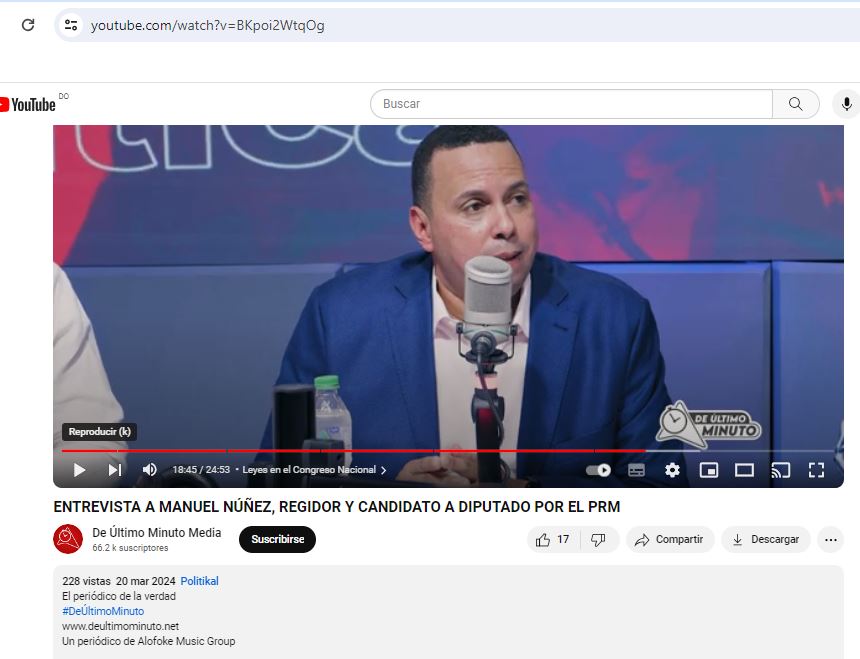The image size is (860, 659).
Task: Start voice search with microphone icon
Action: coord(846,104)
